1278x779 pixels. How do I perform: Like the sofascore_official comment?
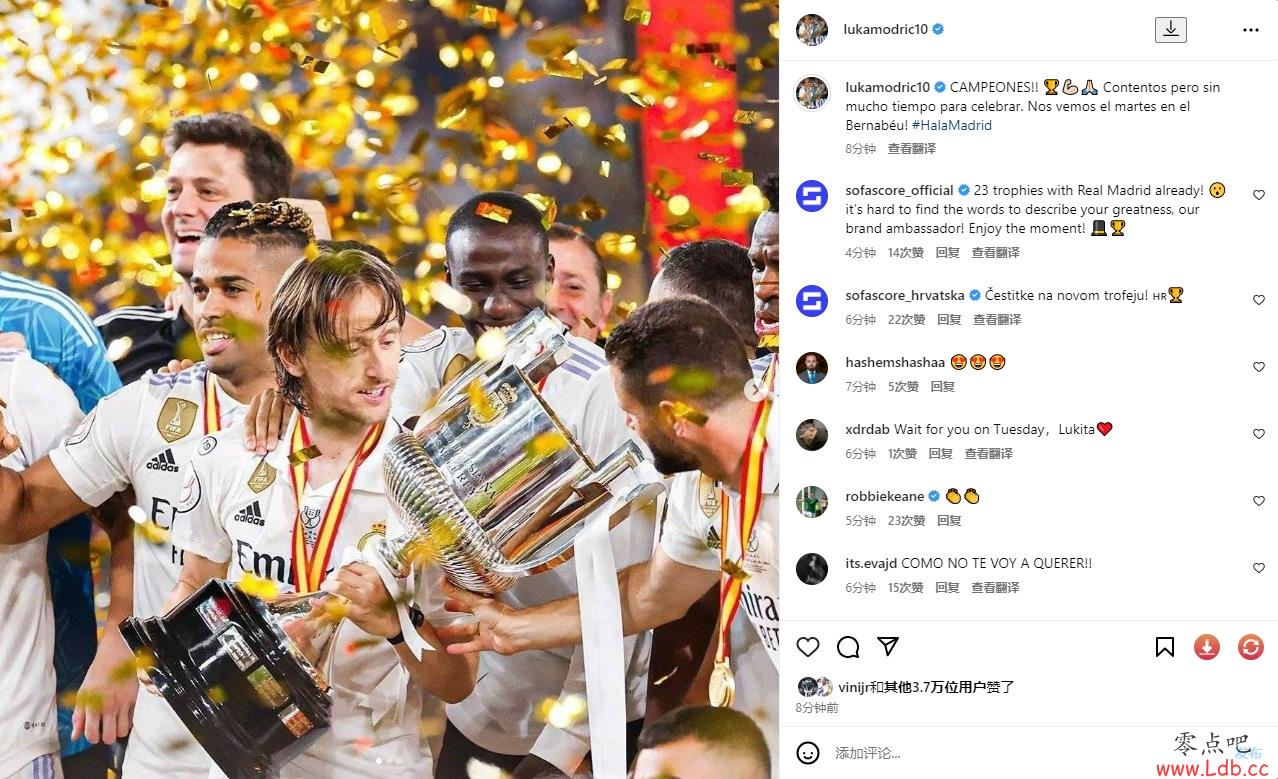click(x=1259, y=196)
